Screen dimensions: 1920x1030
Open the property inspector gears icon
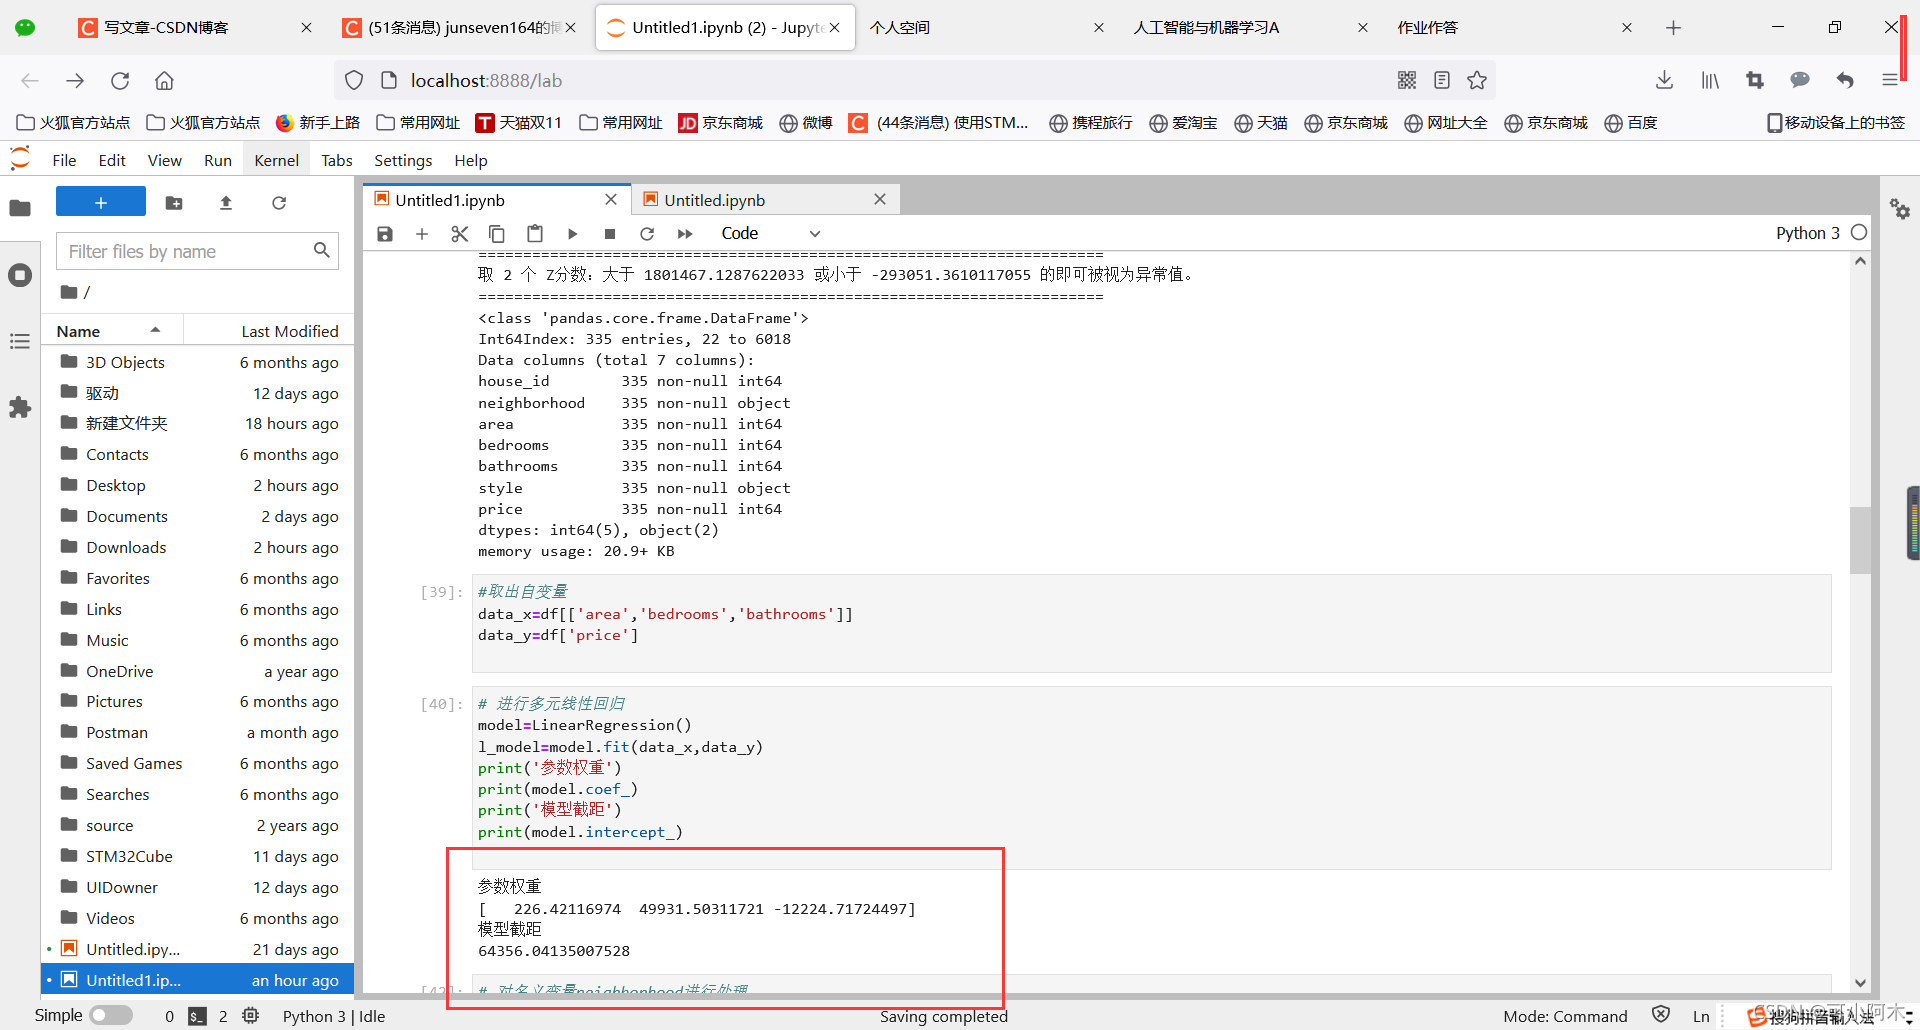[x=1900, y=209]
